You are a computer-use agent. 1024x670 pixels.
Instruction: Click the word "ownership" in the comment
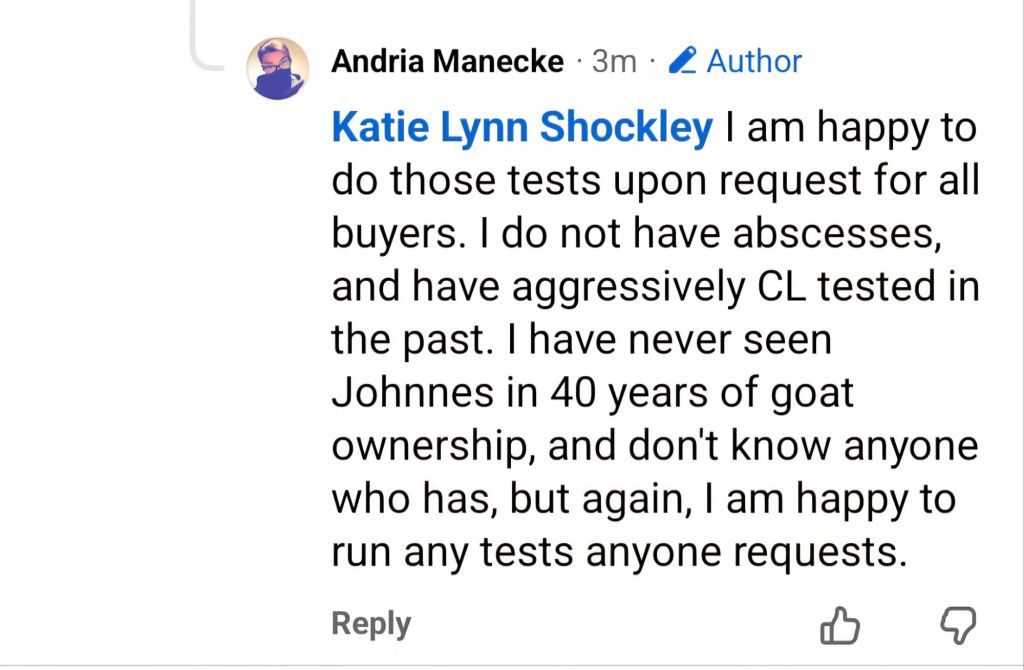click(x=436, y=446)
